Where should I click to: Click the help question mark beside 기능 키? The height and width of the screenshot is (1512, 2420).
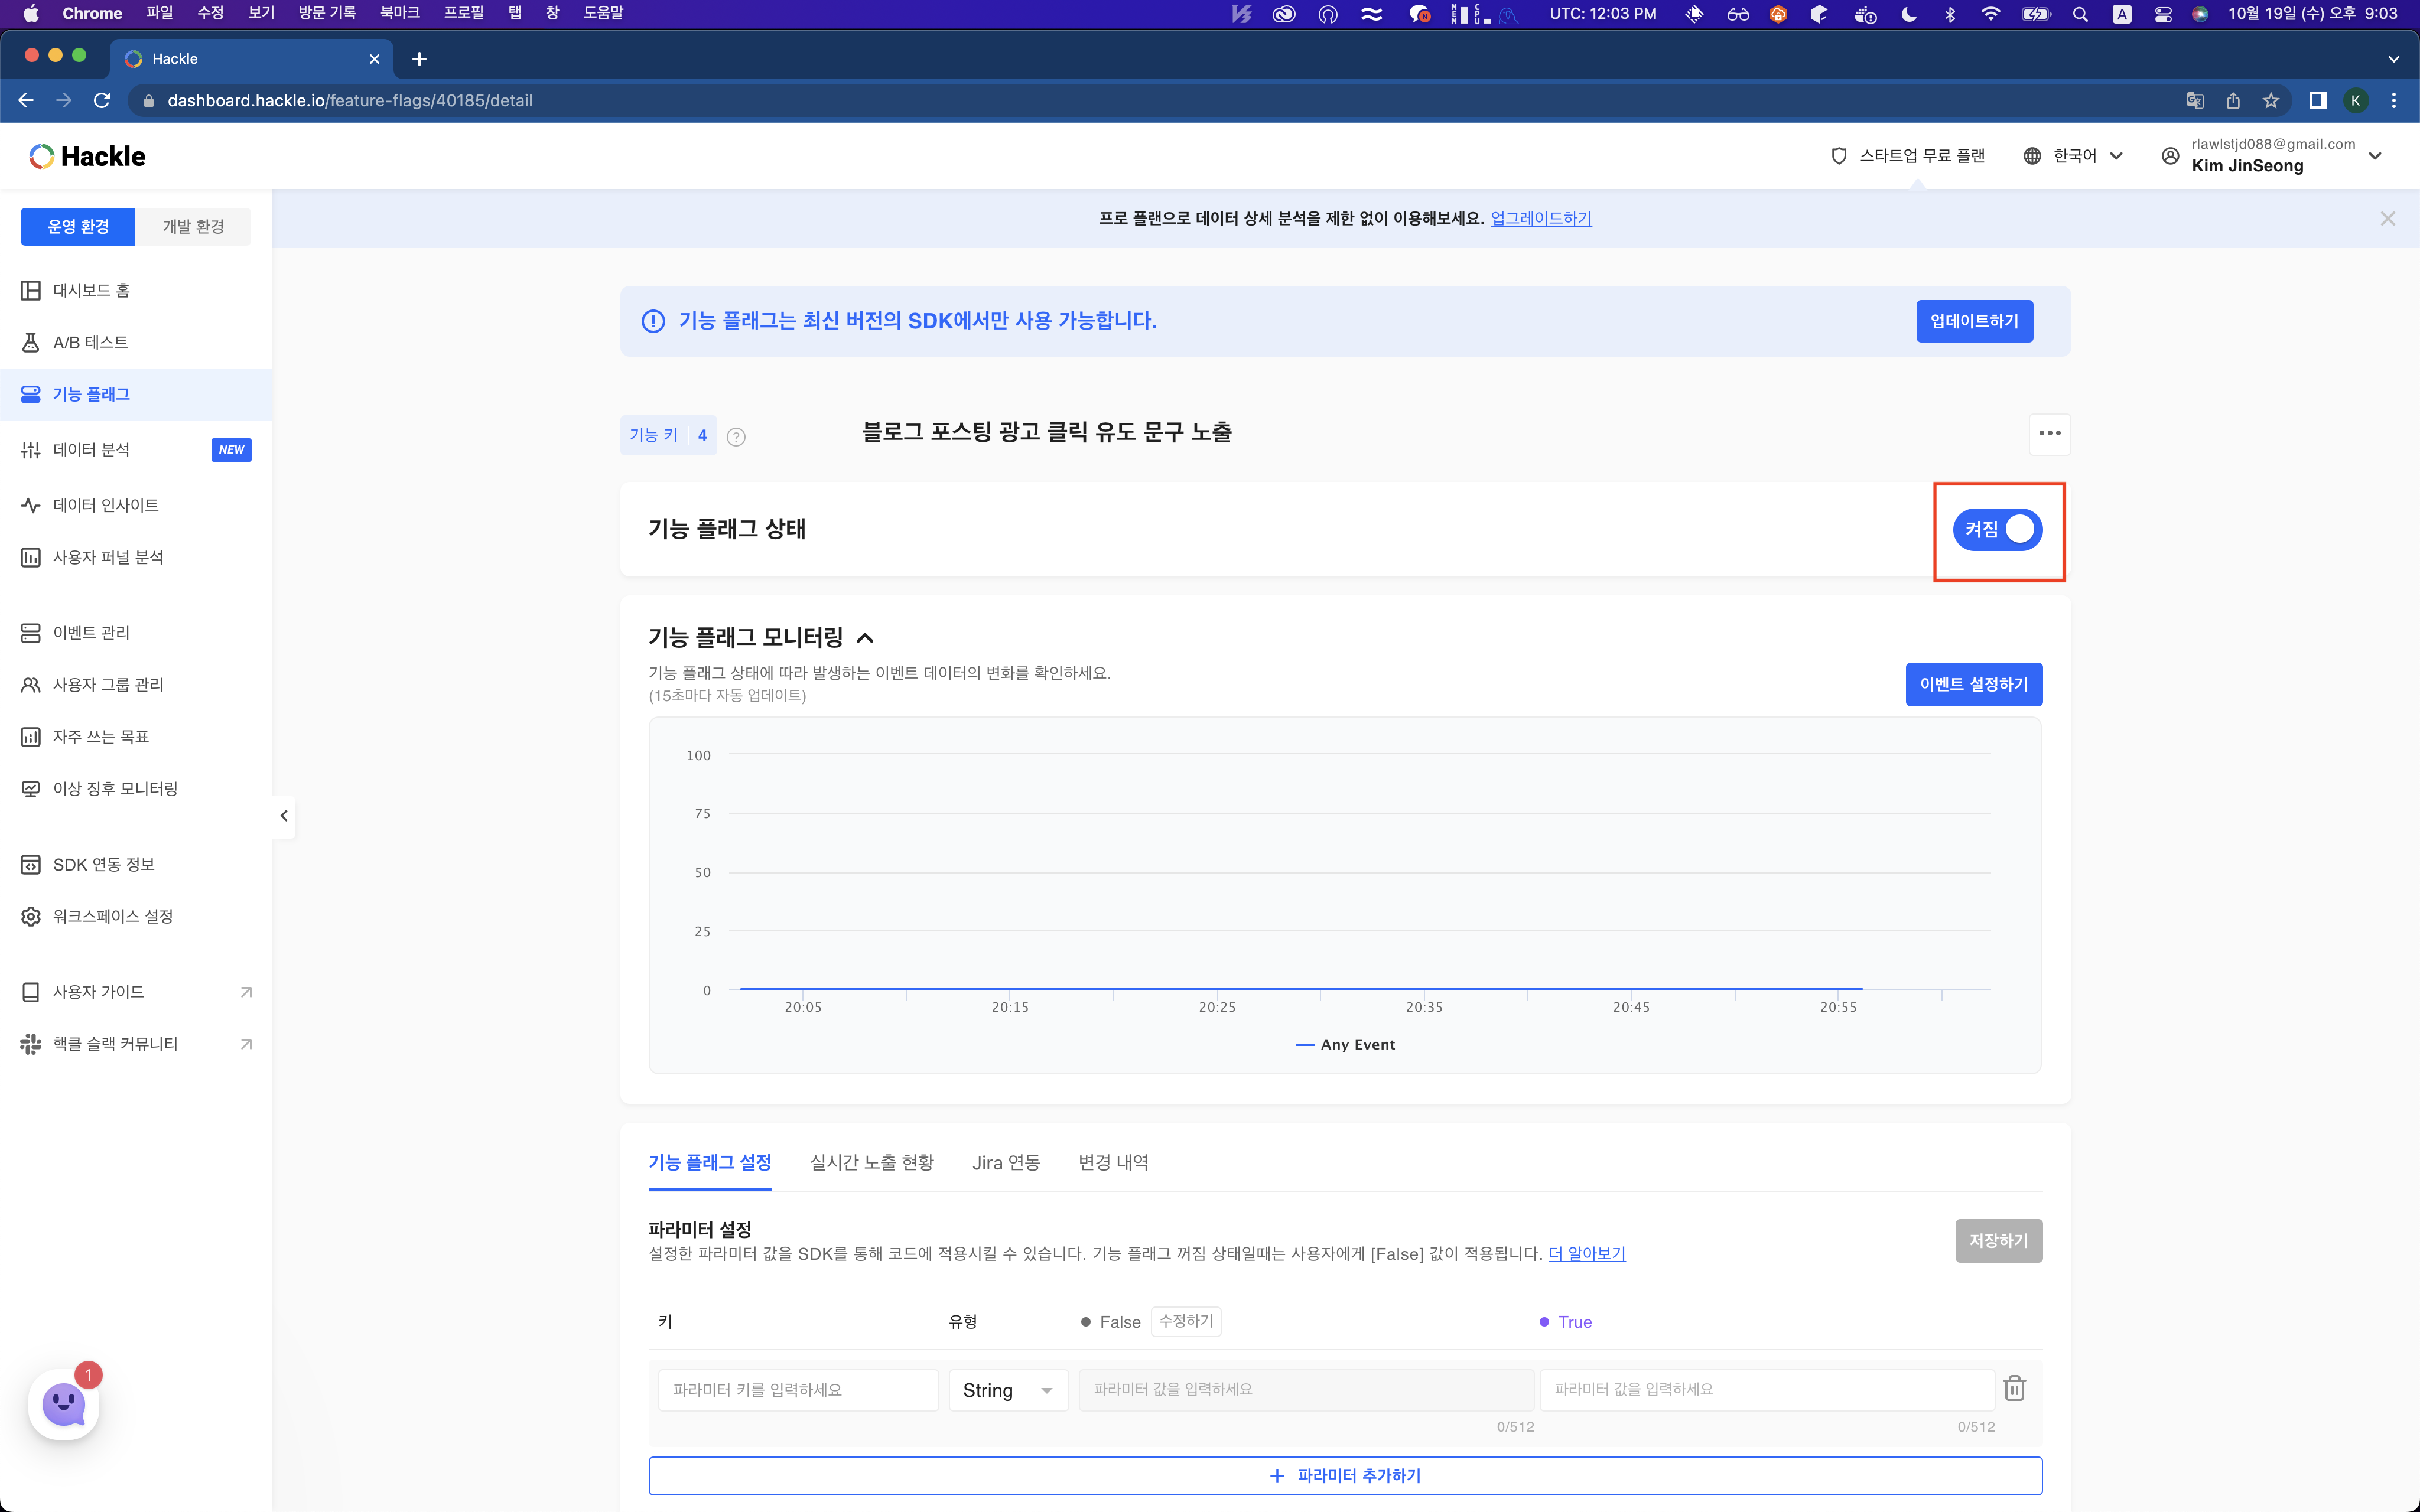pyautogui.click(x=736, y=437)
